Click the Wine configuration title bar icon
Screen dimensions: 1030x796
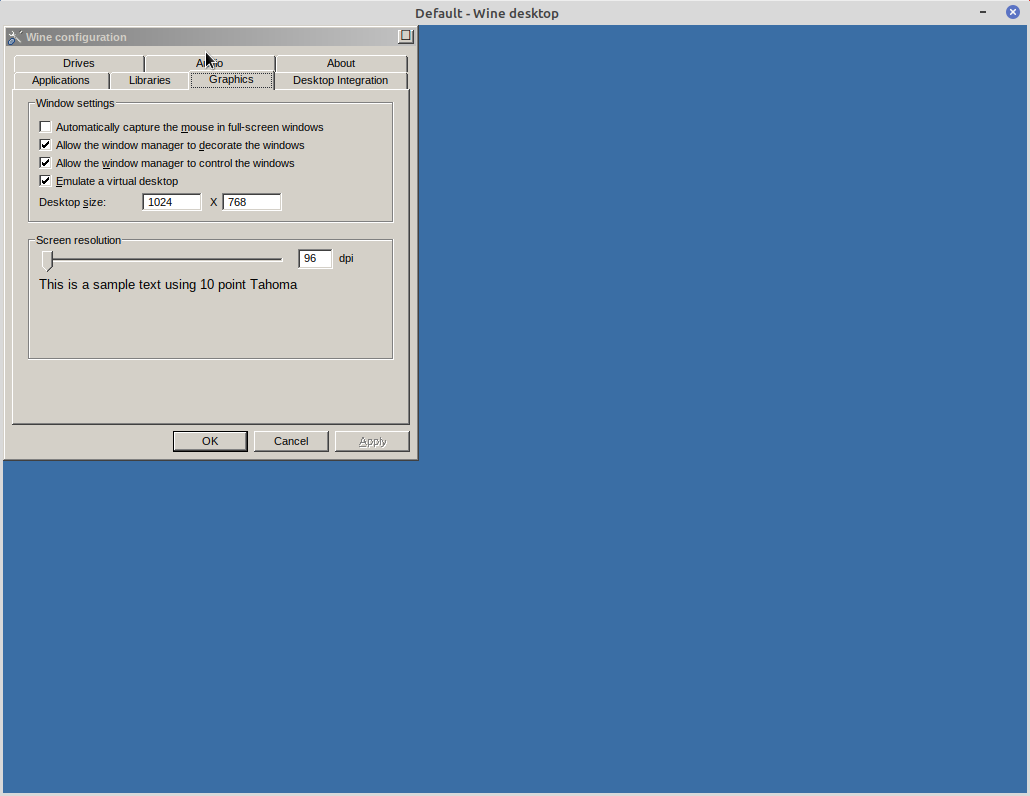[14, 37]
